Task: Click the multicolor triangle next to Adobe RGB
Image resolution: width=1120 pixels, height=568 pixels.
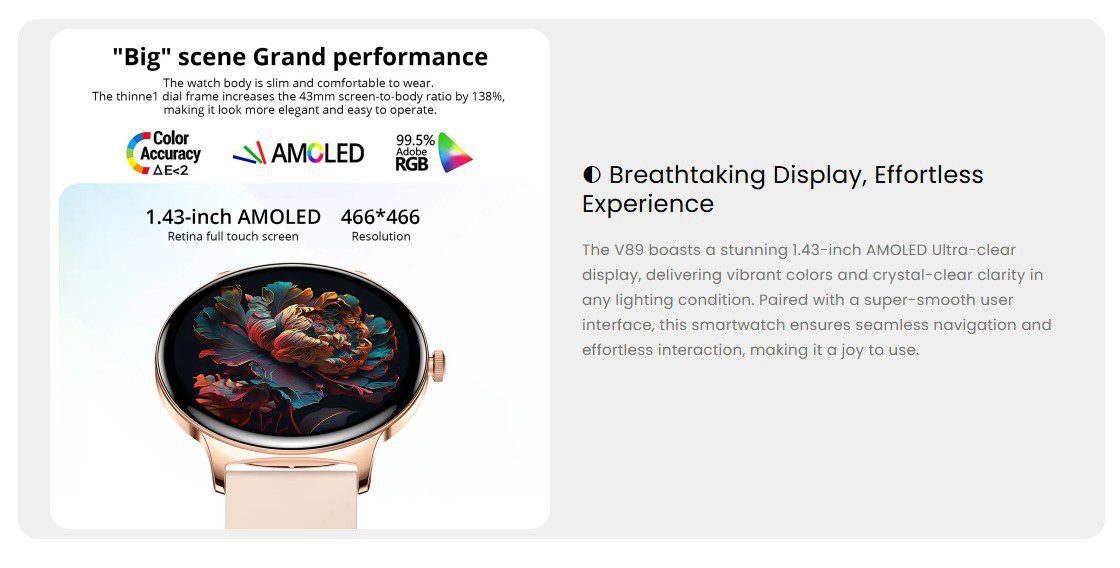Action: pos(454,152)
